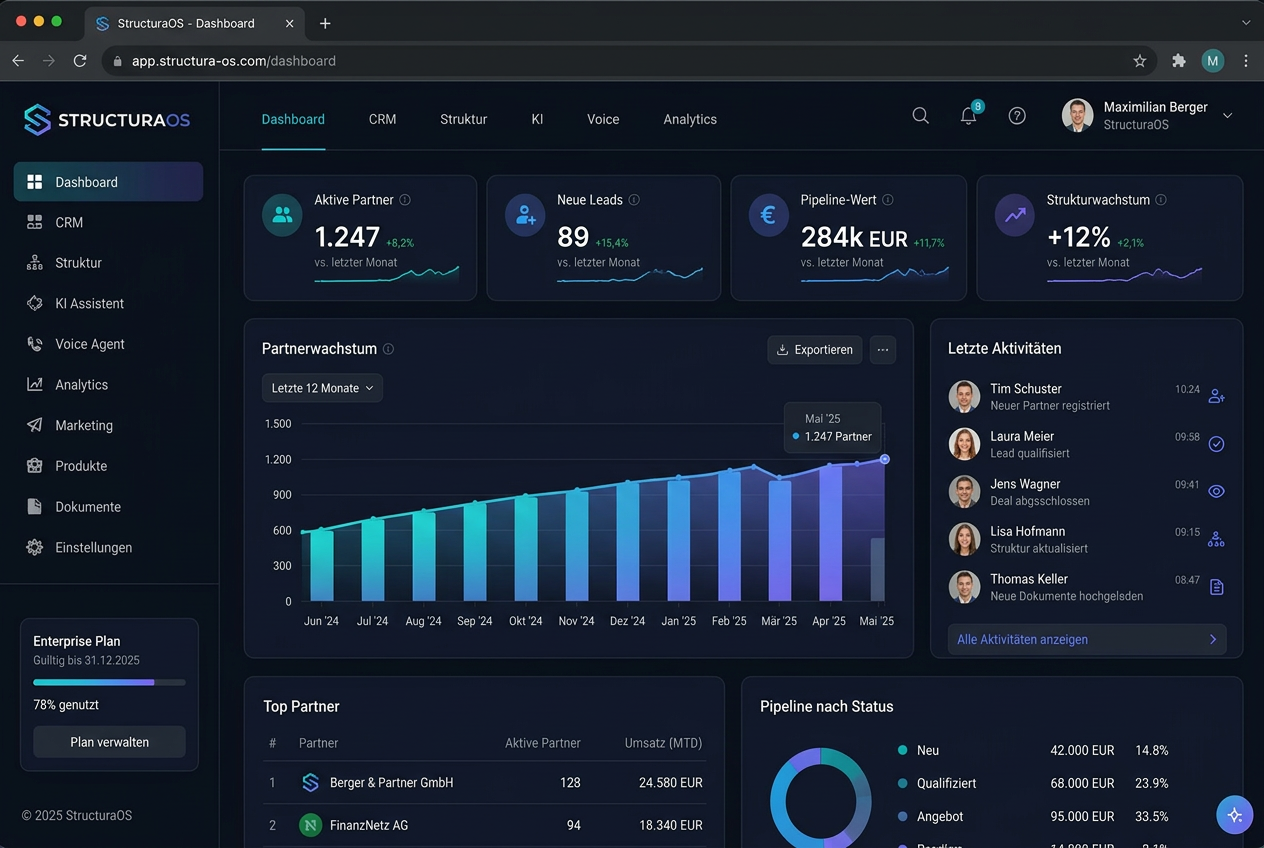This screenshot has height=848, width=1264.
Task: Open Analytics in sidebar
Action: click(x=108, y=385)
